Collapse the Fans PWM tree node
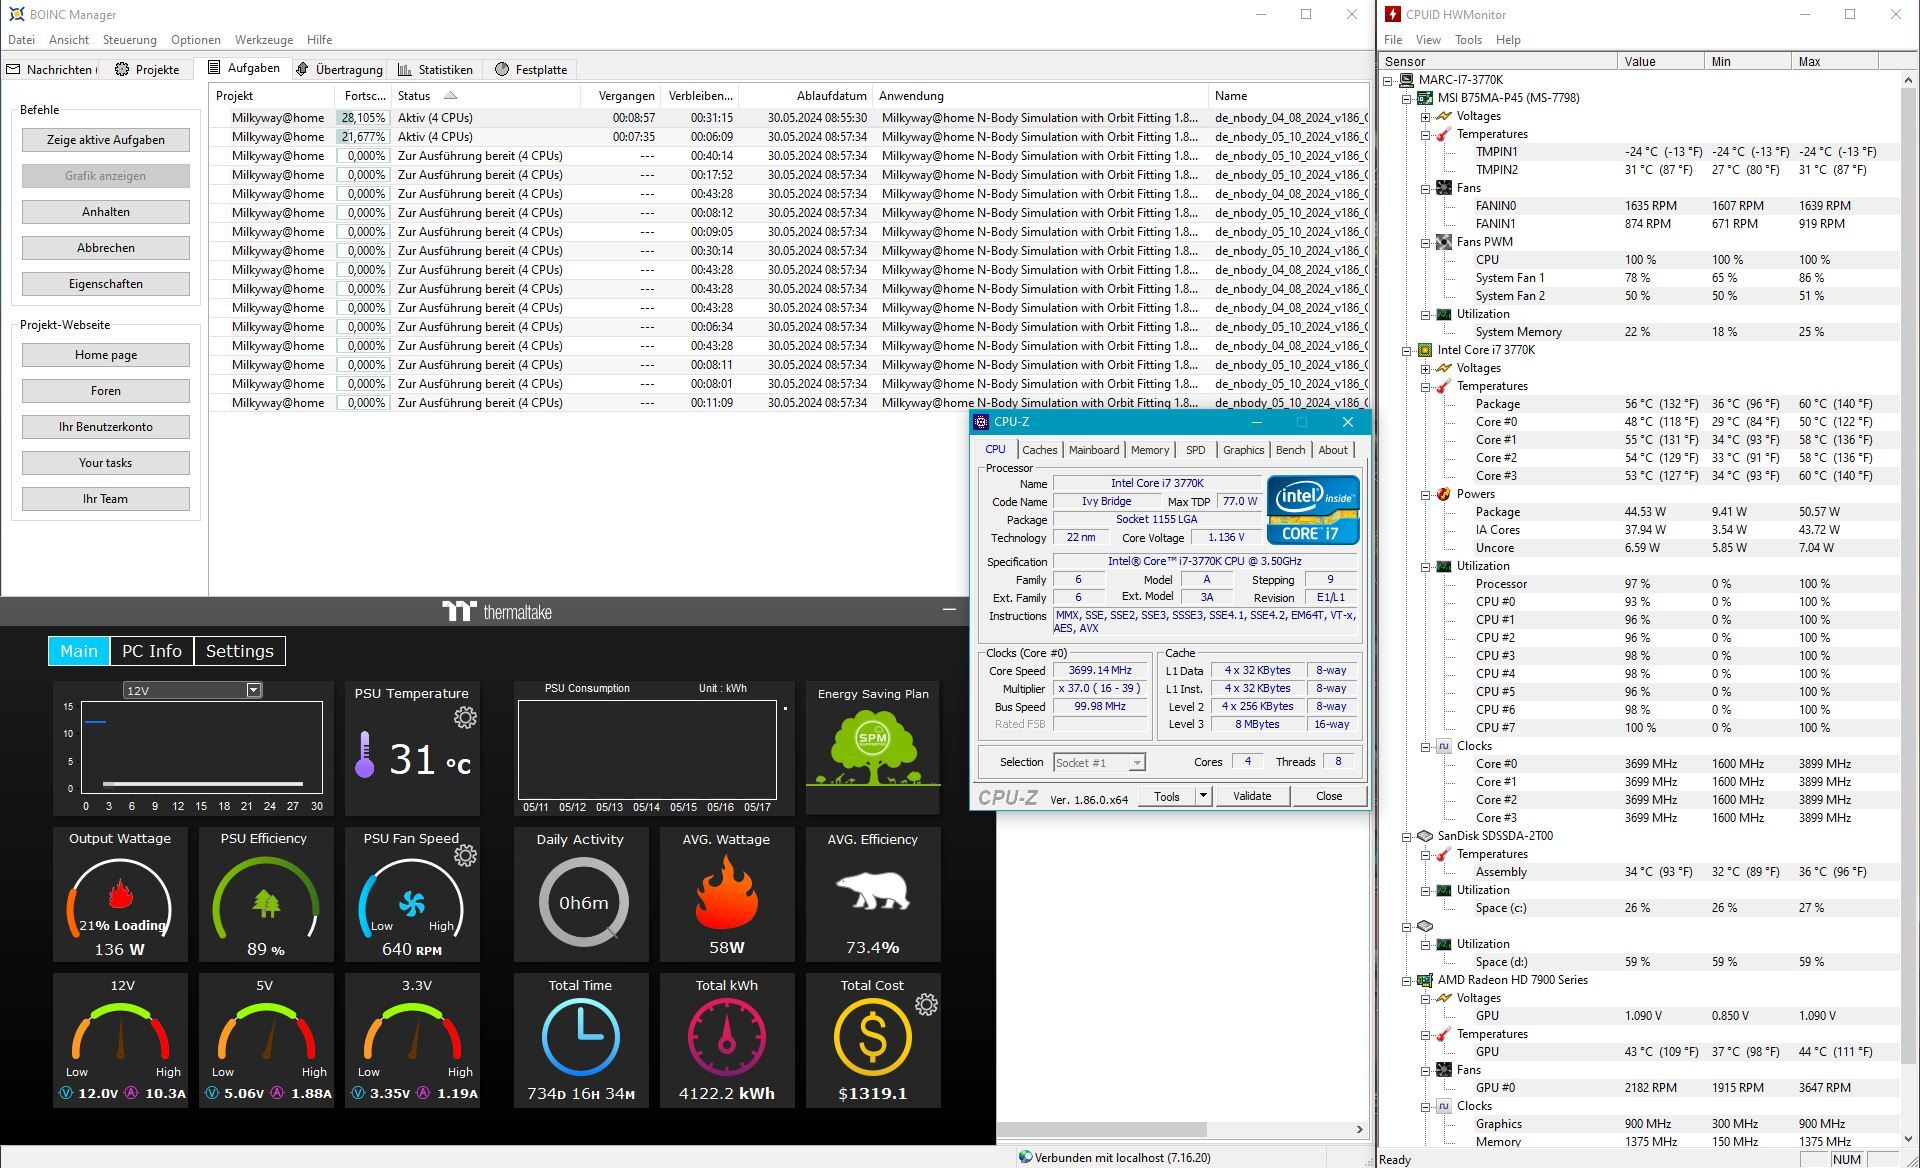This screenshot has height=1168, width=1920. (x=1425, y=242)
